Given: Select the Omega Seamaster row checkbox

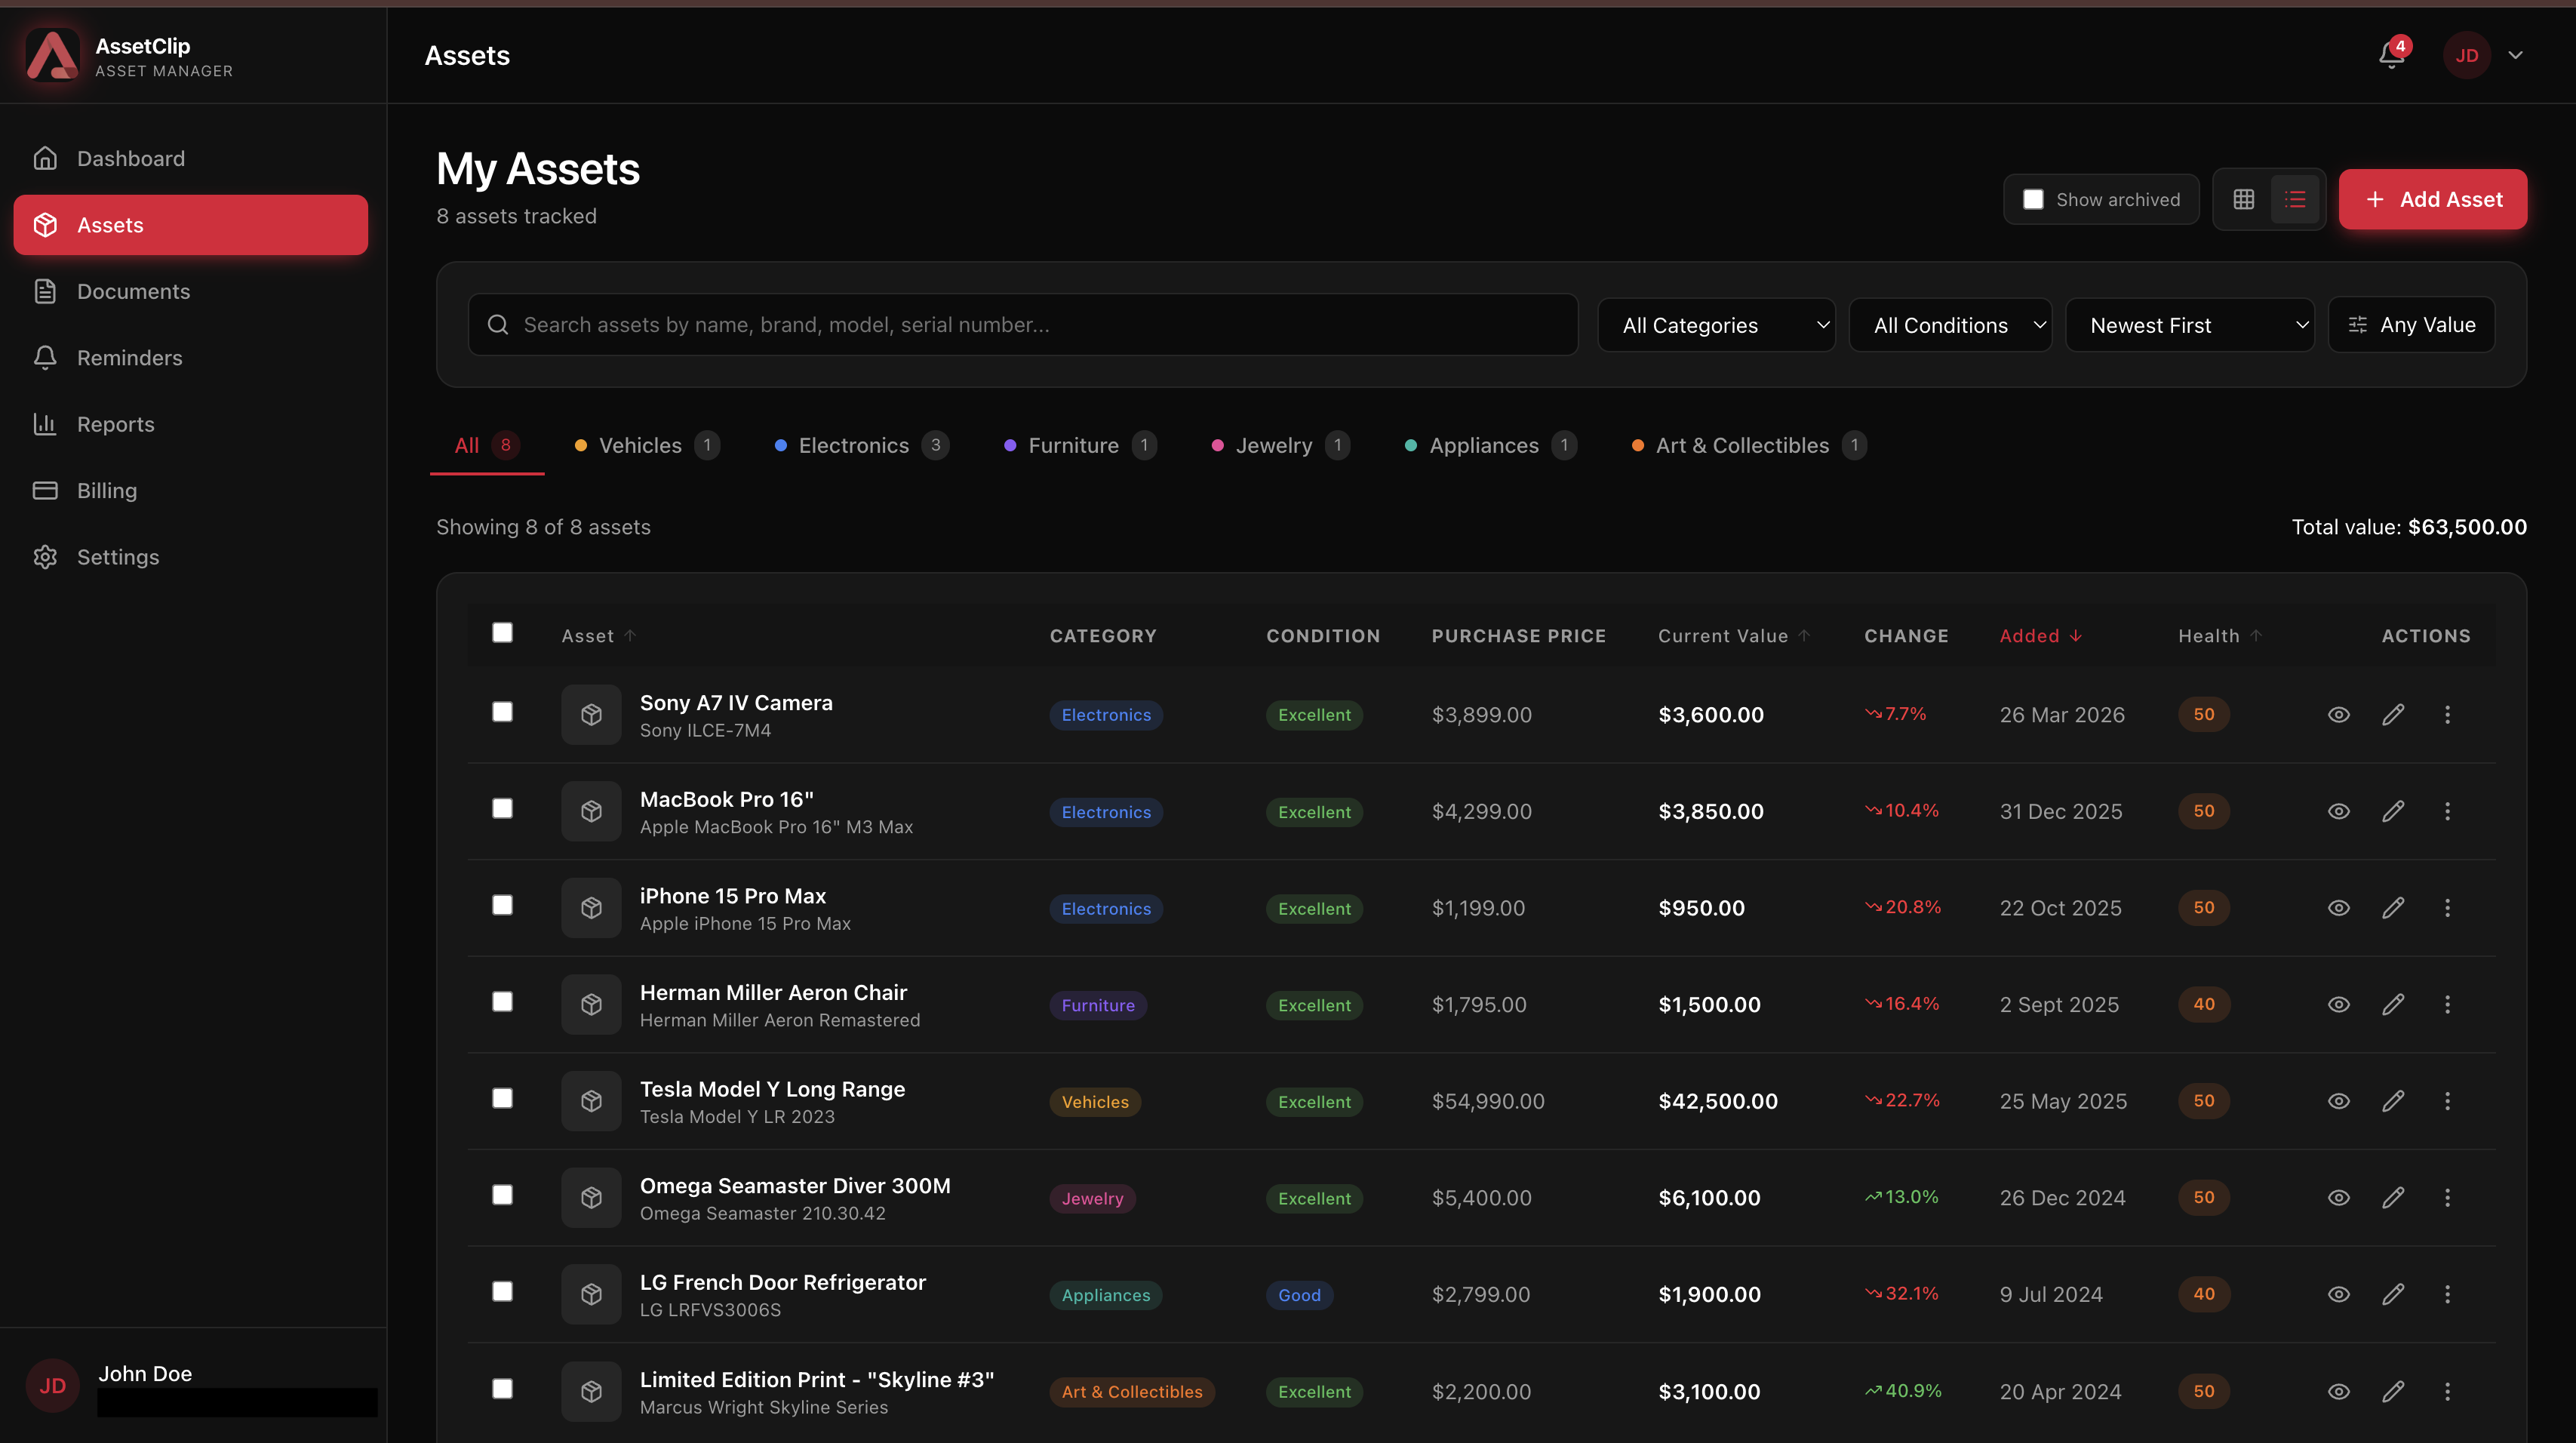Looking at the screenshot, I should click(x=502, y=1195).
